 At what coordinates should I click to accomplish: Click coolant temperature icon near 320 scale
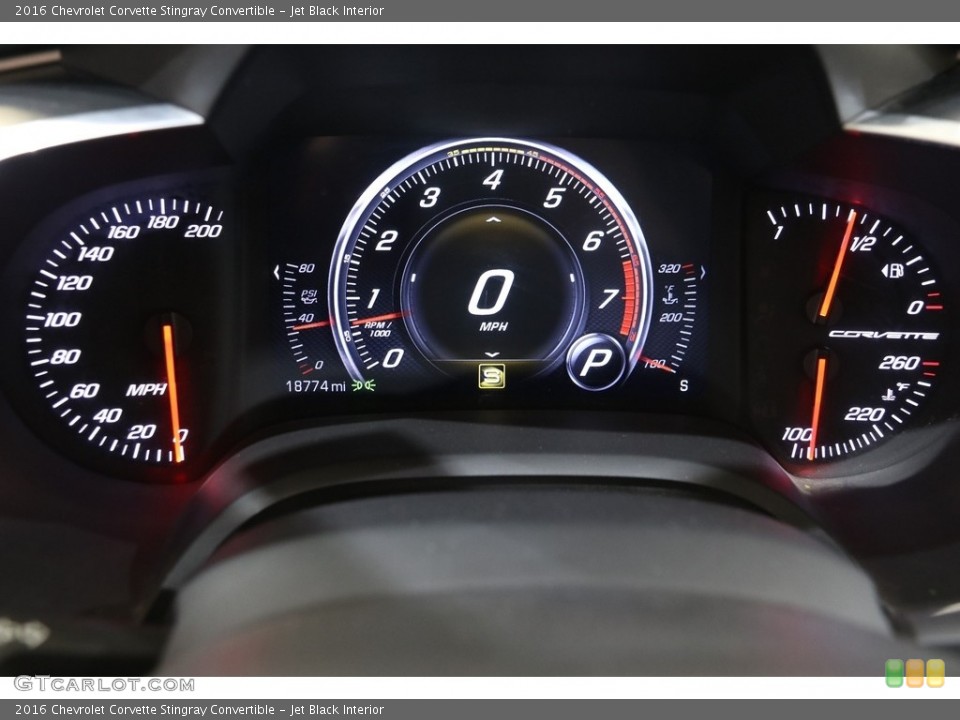click(671, 295)
